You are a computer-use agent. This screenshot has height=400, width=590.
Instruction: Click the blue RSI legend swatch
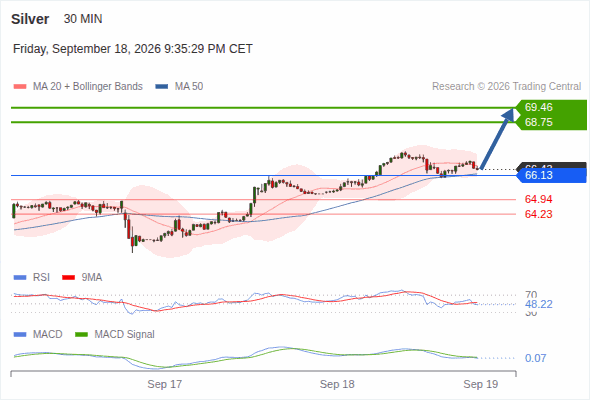(x=20, y=278)
